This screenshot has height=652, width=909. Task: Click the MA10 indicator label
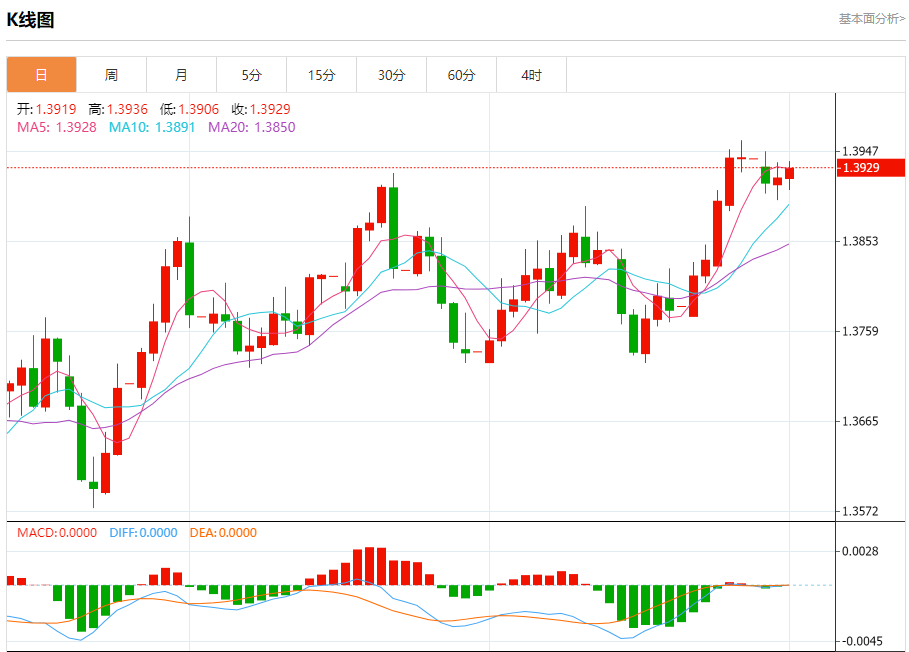click(x=153, y=127)
